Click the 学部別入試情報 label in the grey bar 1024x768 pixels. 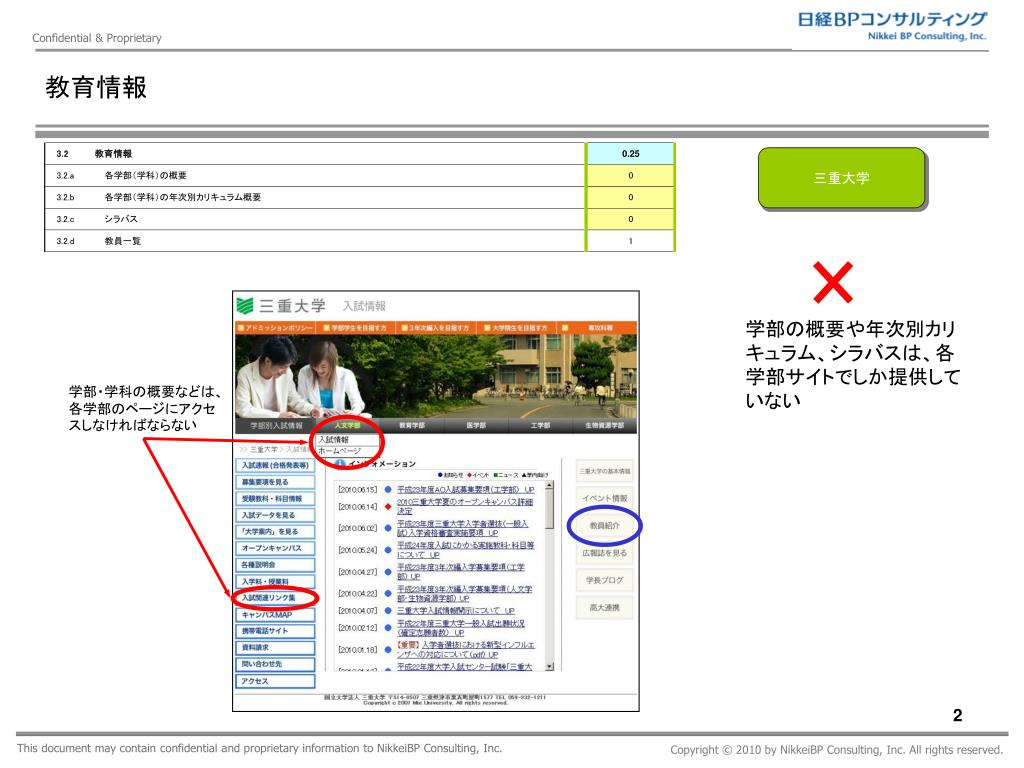point(276,426)
